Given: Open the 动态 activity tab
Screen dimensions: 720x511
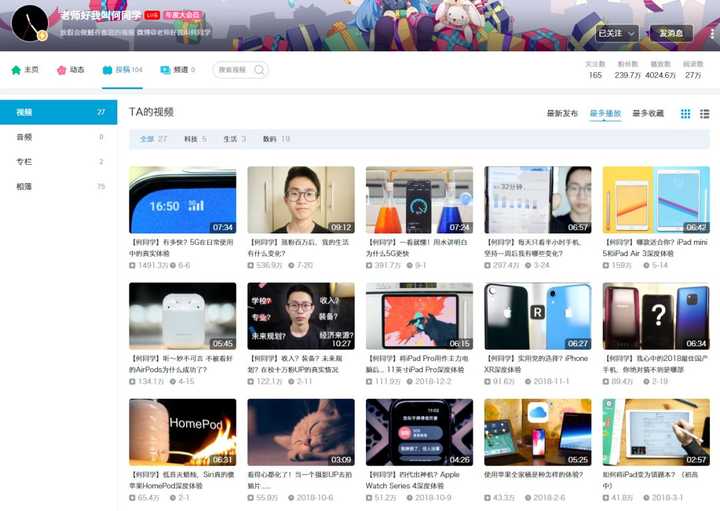Looking at the screenshot, I should 70,70.
